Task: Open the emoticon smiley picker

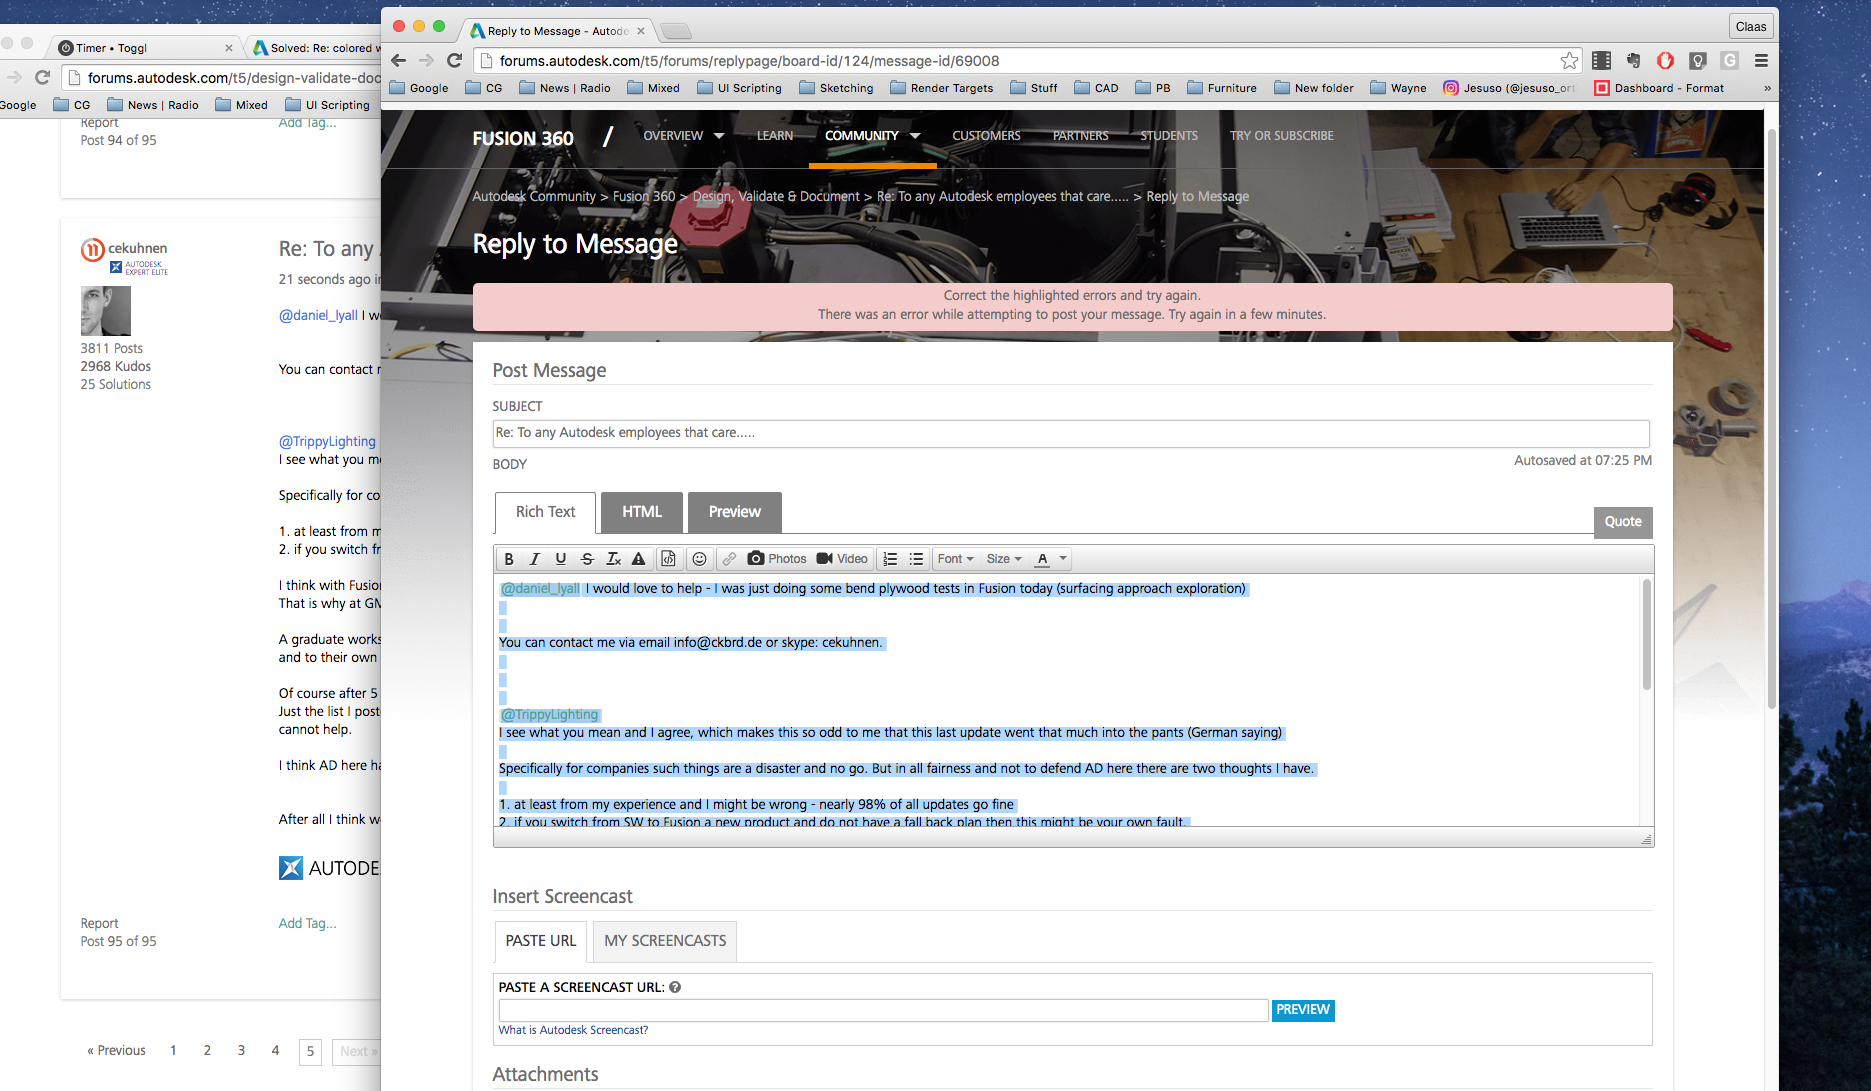Action: (699, 559)
